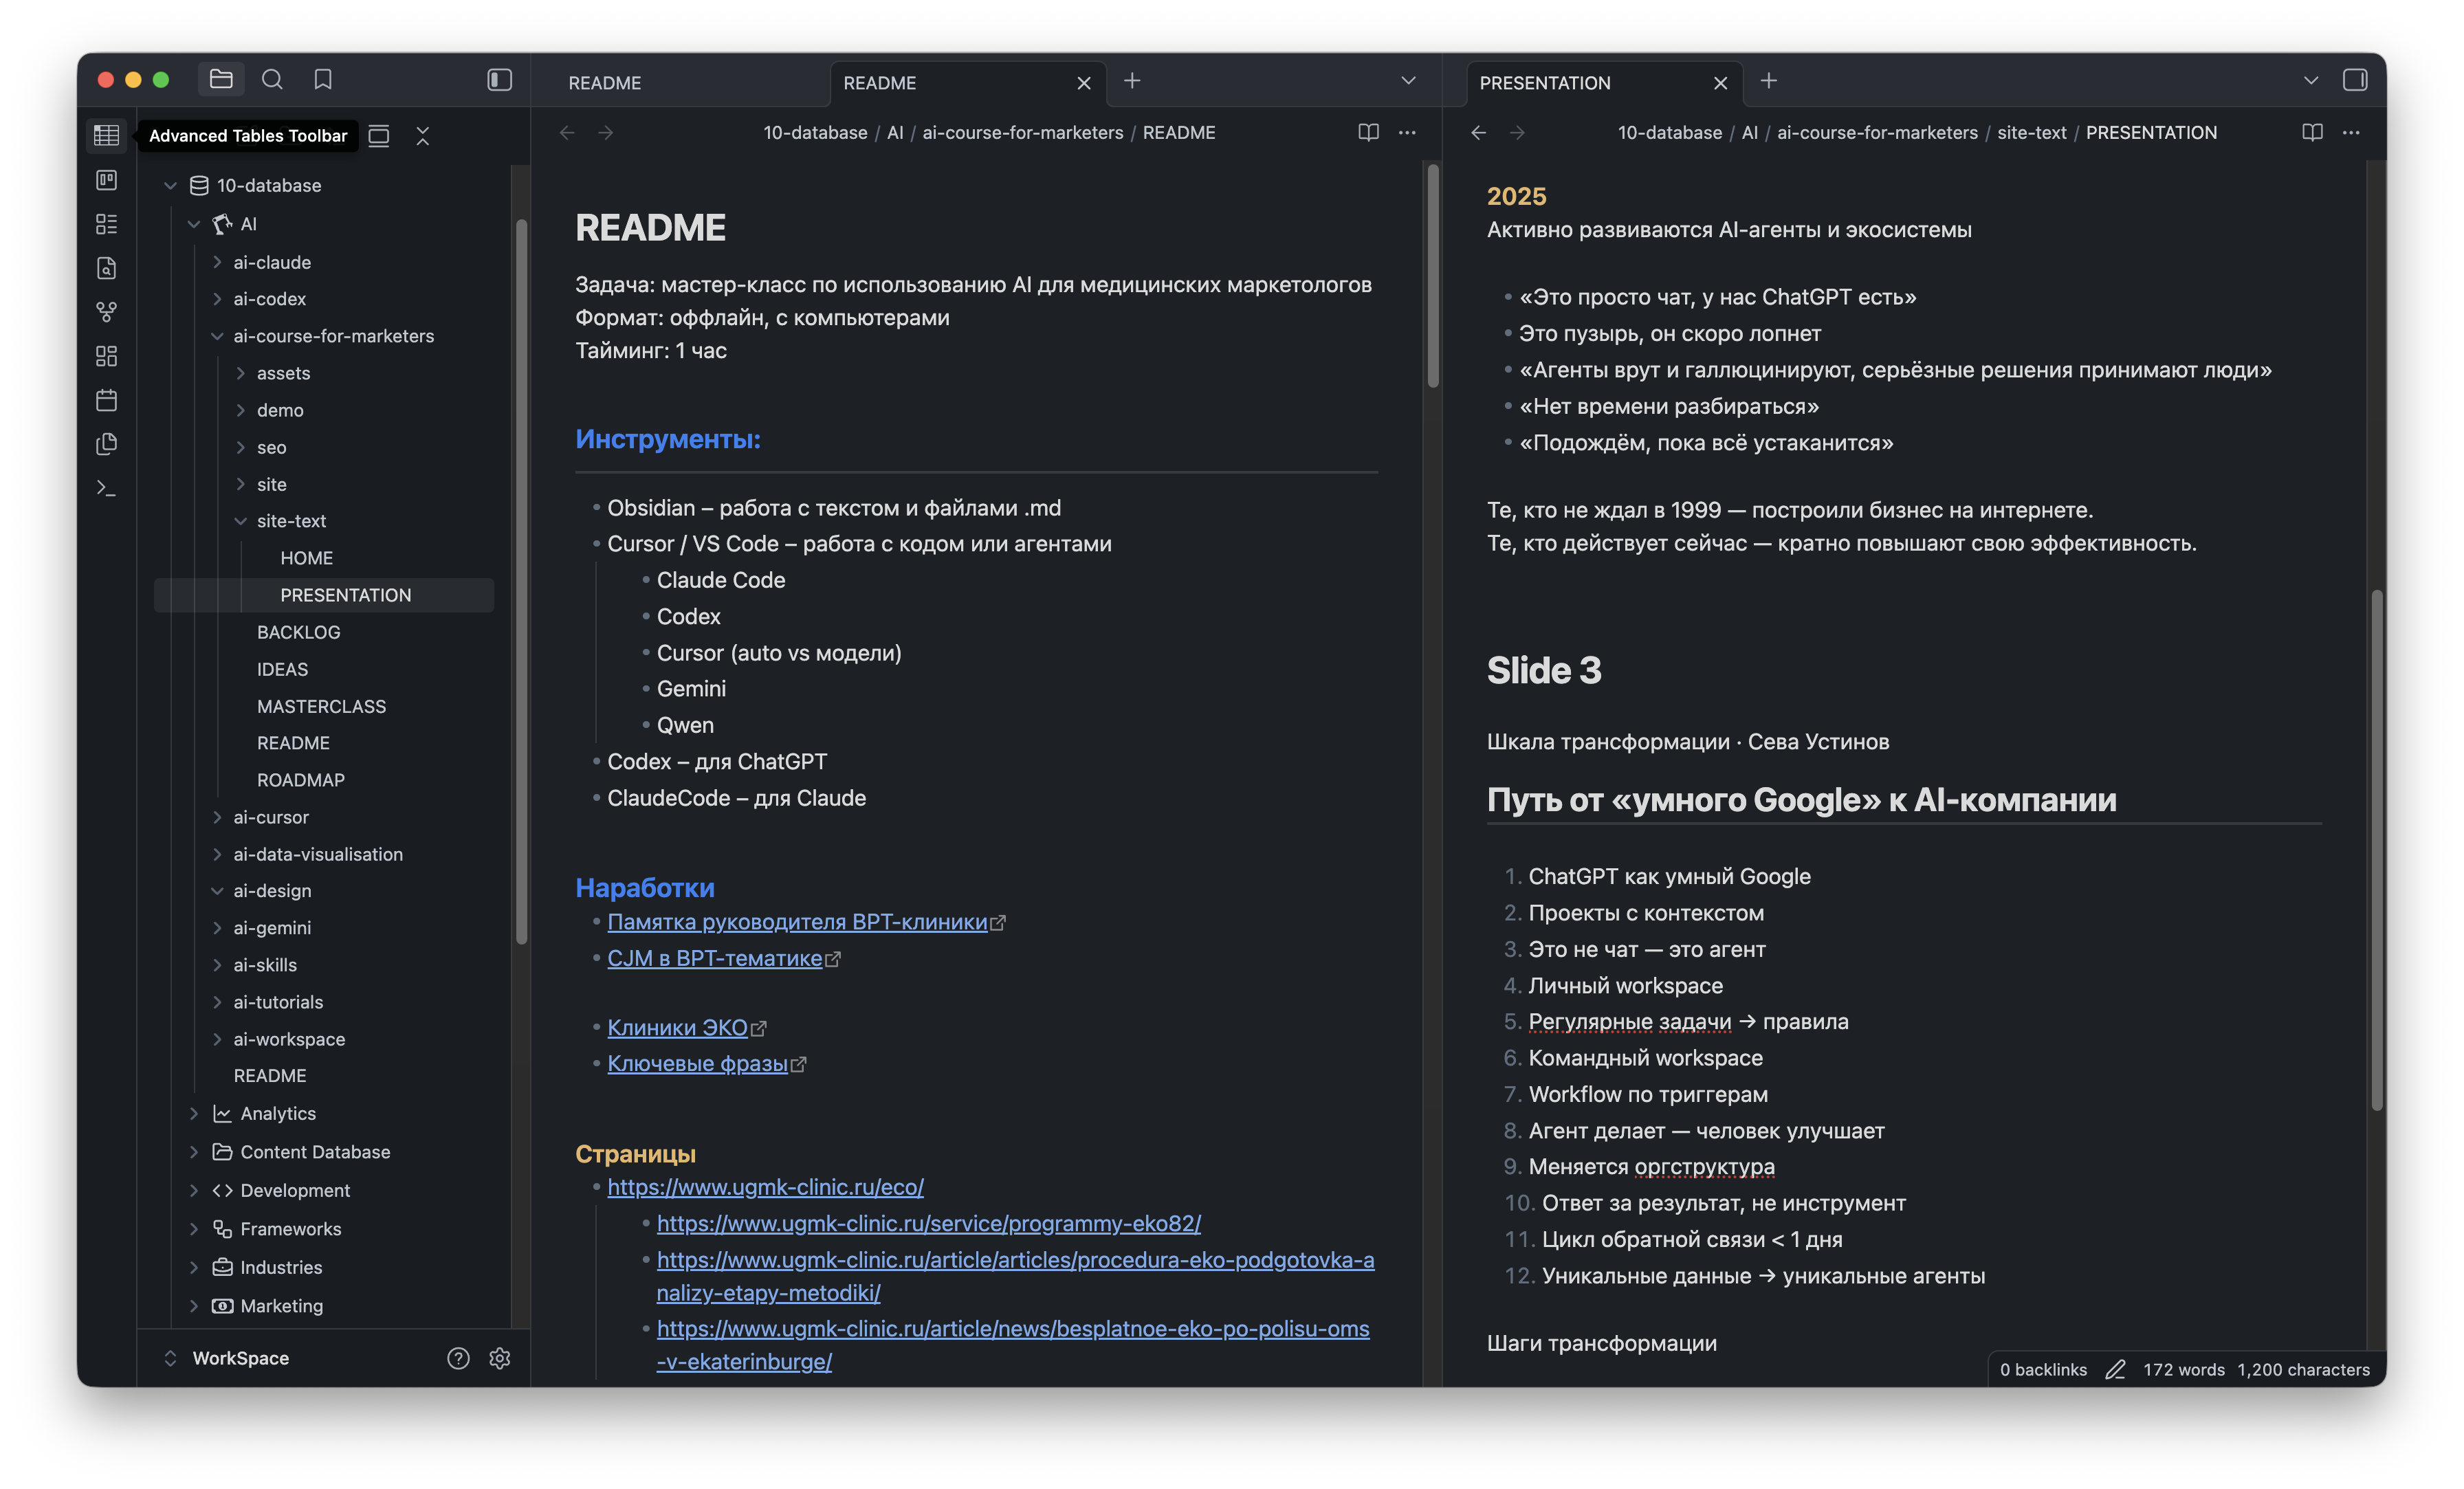Click the branch-shaped source control ribbon icon
The image size is (2464, 1489).
pyautogui.click(x=107, y=312)
